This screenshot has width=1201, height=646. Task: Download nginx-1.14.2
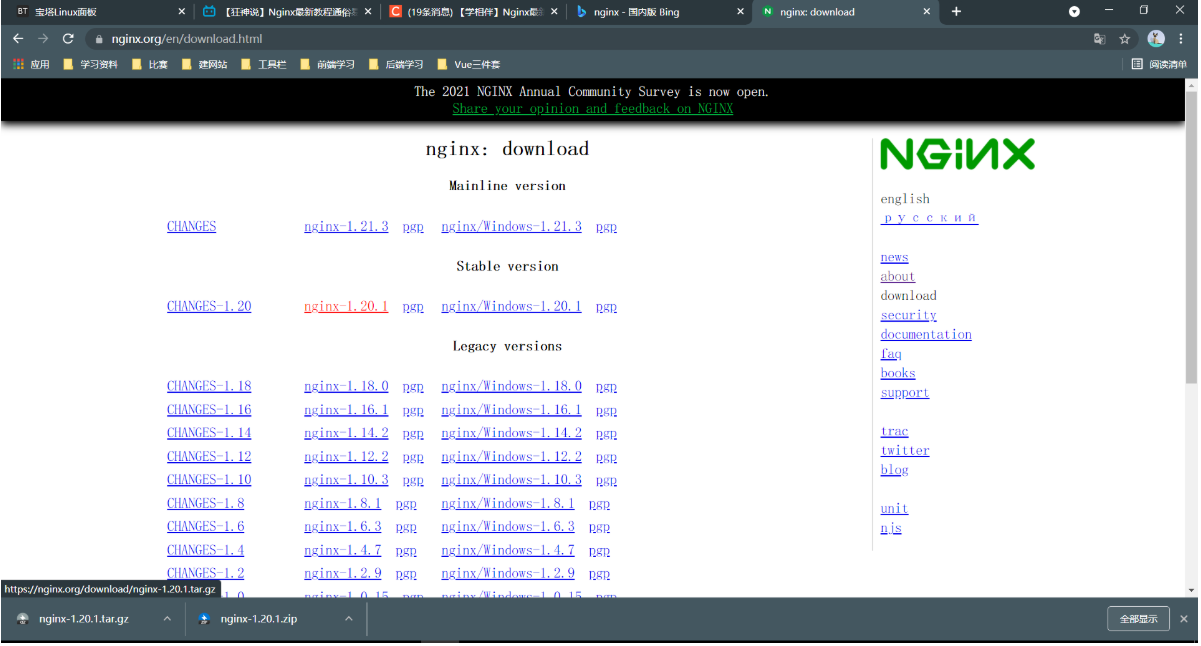point(346,433)
